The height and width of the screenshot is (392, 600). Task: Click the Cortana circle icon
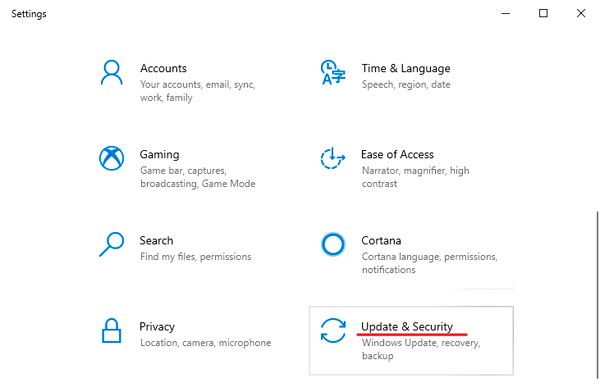pos(333,244)
